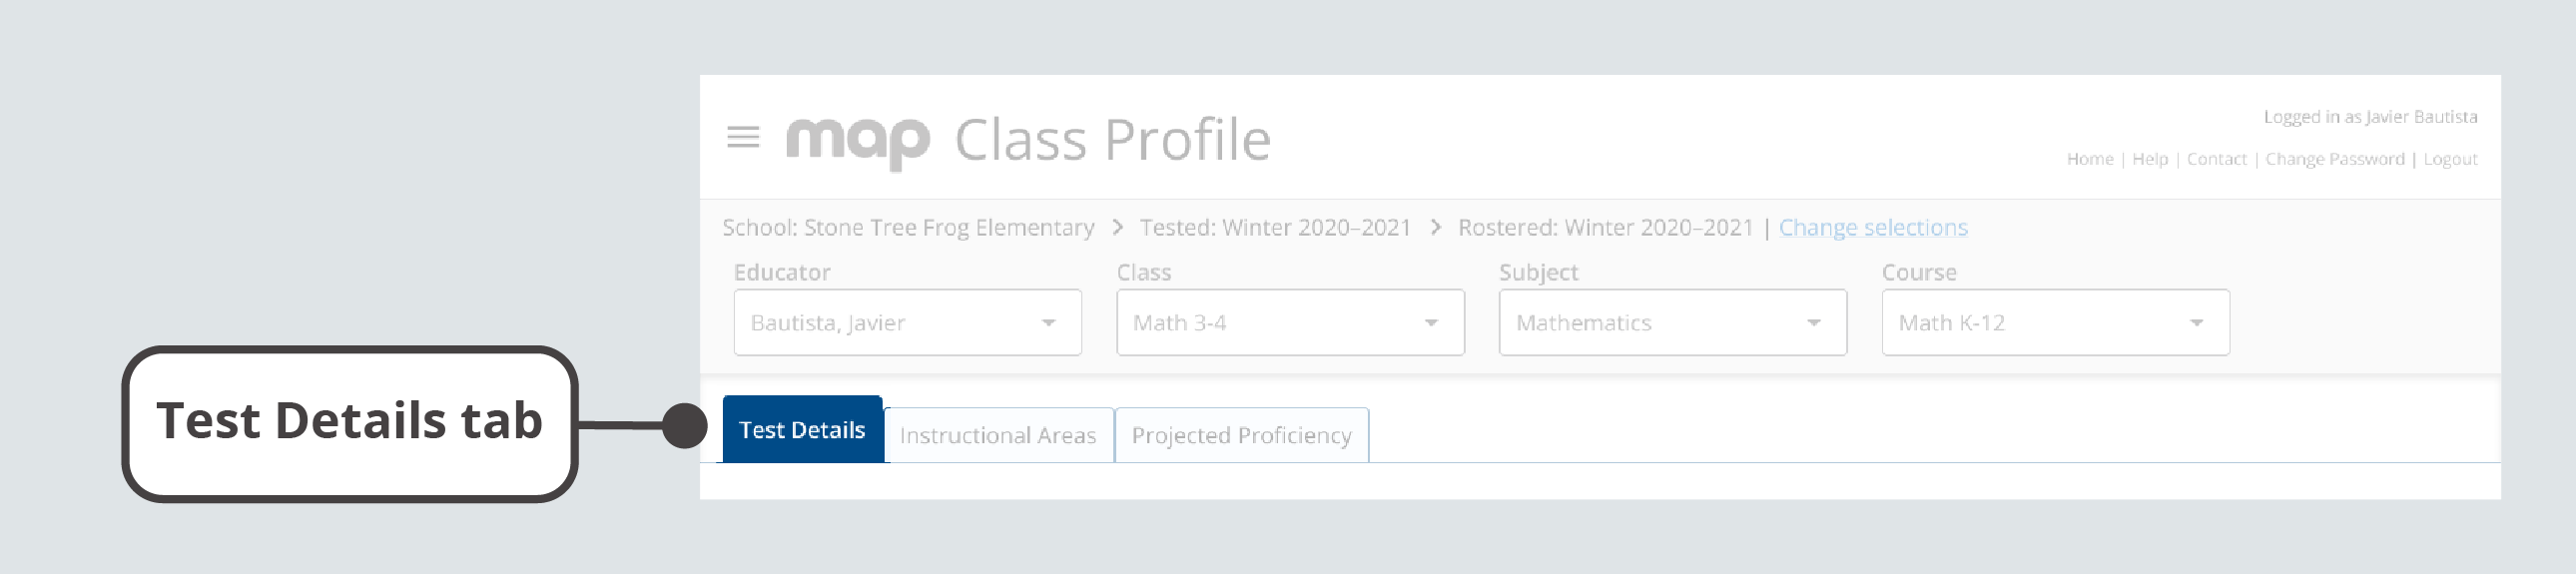
Task: Switch to Instructional Areas tab
Action: pos(998,436)
